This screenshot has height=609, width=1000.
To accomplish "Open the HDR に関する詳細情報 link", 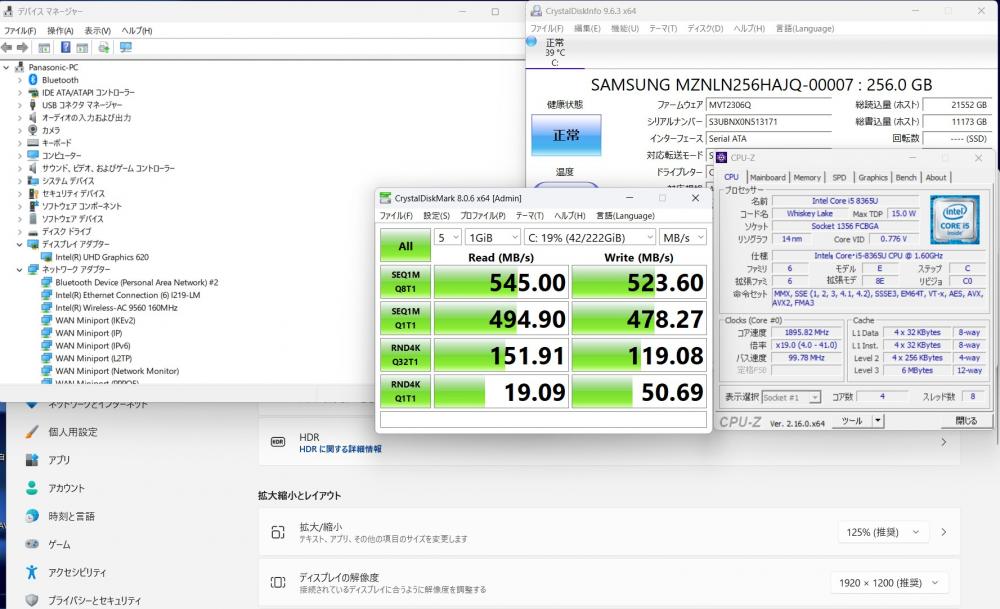I will 340,450.
